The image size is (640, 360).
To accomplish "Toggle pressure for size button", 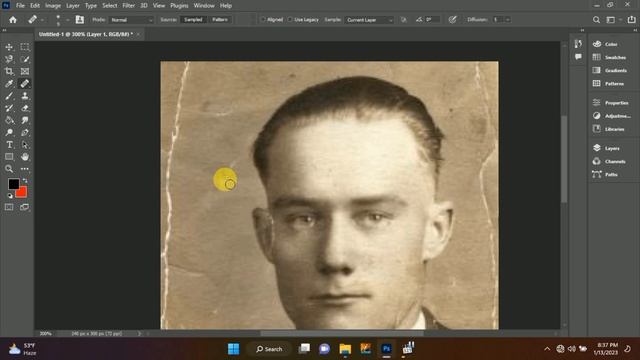I will 452,20.
